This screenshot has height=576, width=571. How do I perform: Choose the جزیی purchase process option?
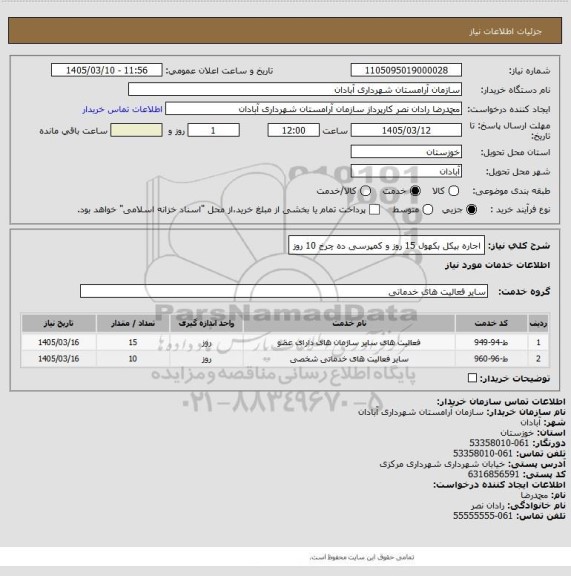[471, 209]
